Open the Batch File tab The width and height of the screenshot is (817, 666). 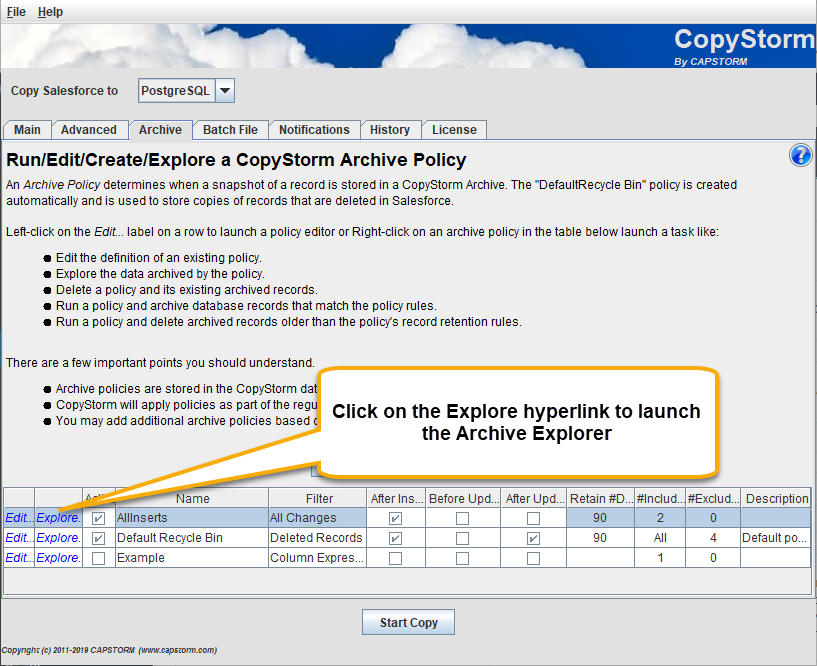pos(230,130)
